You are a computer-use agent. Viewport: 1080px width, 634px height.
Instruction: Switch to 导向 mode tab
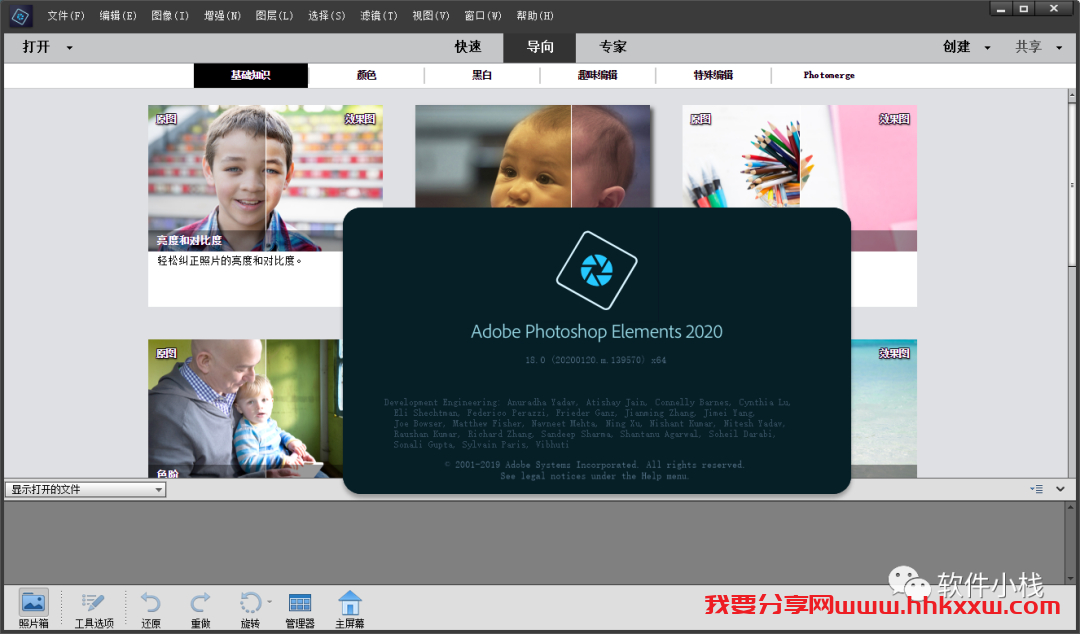[x=540, y=47]
